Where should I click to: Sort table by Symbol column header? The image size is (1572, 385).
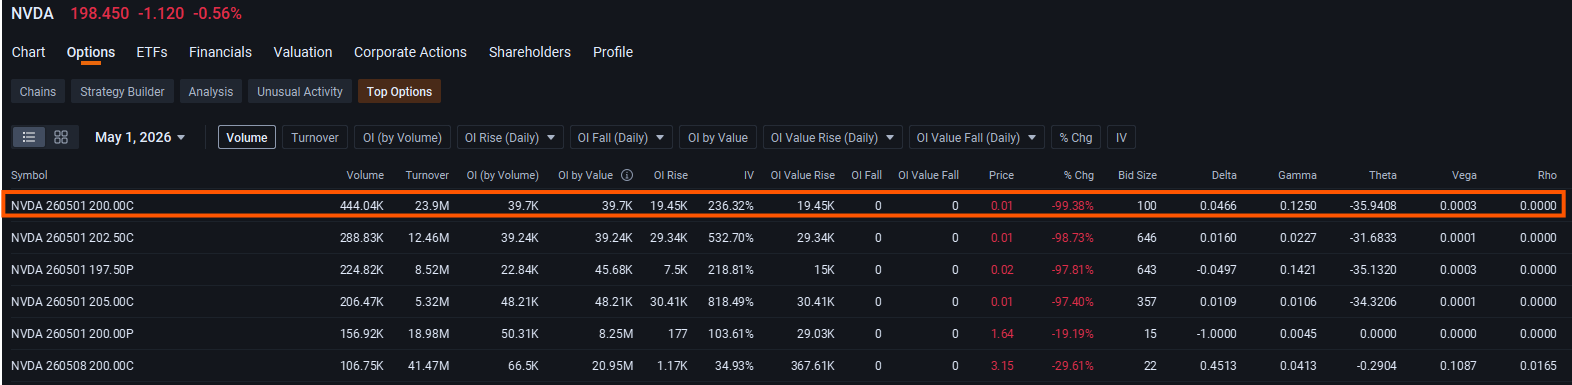tap(29, 175)
